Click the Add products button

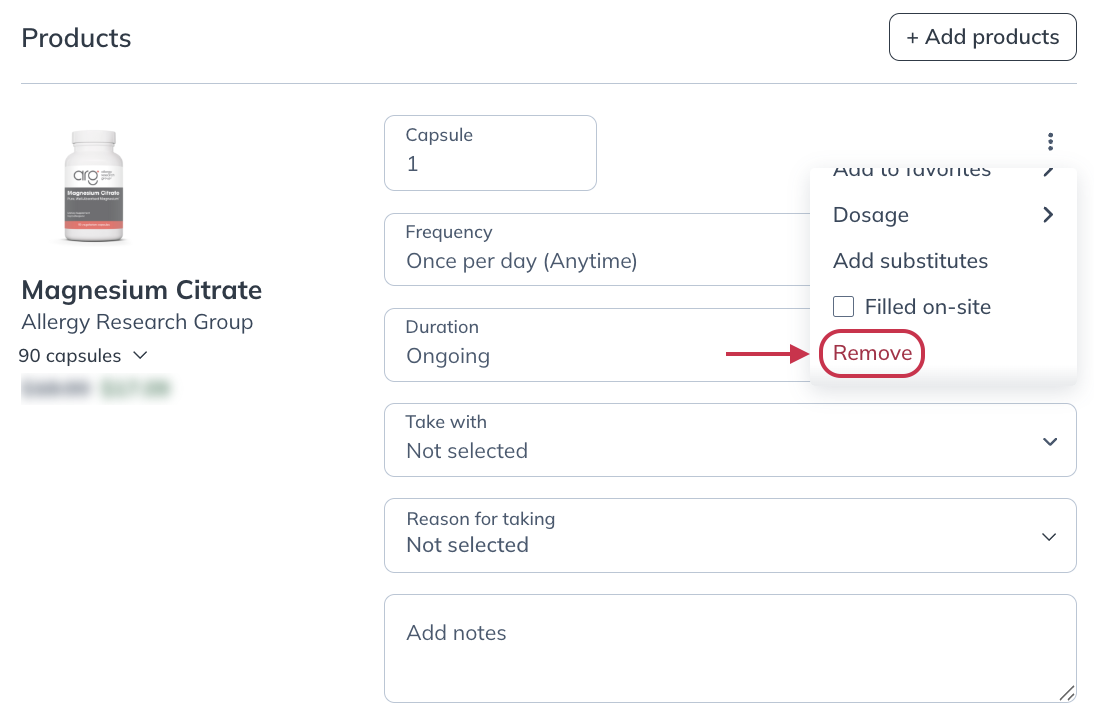[982, 37]
